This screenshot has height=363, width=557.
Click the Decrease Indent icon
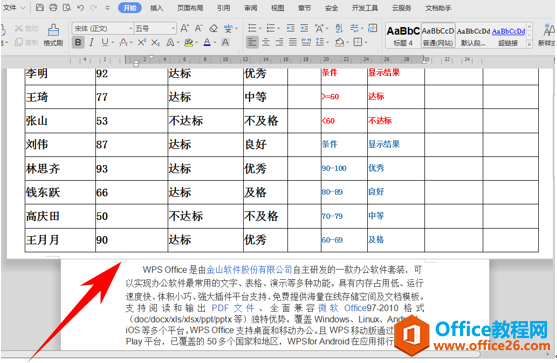point(291,28)
